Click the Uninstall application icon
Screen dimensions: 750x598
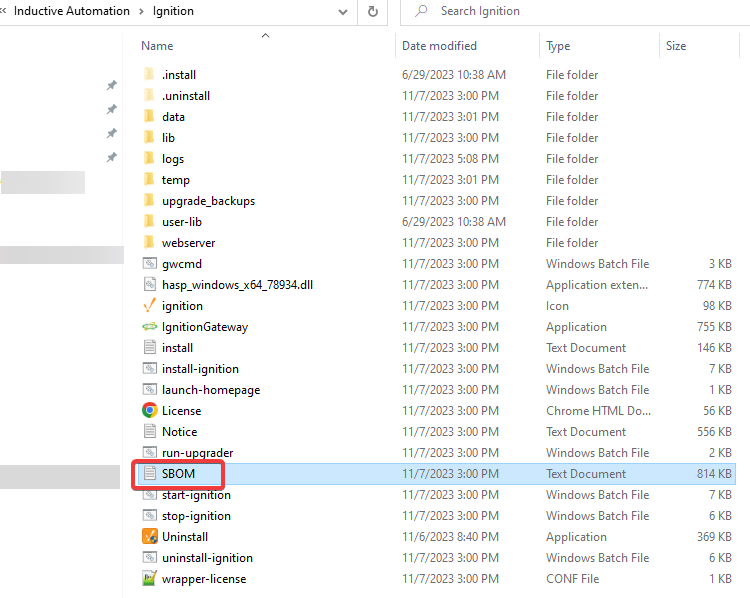coord(150,536)
